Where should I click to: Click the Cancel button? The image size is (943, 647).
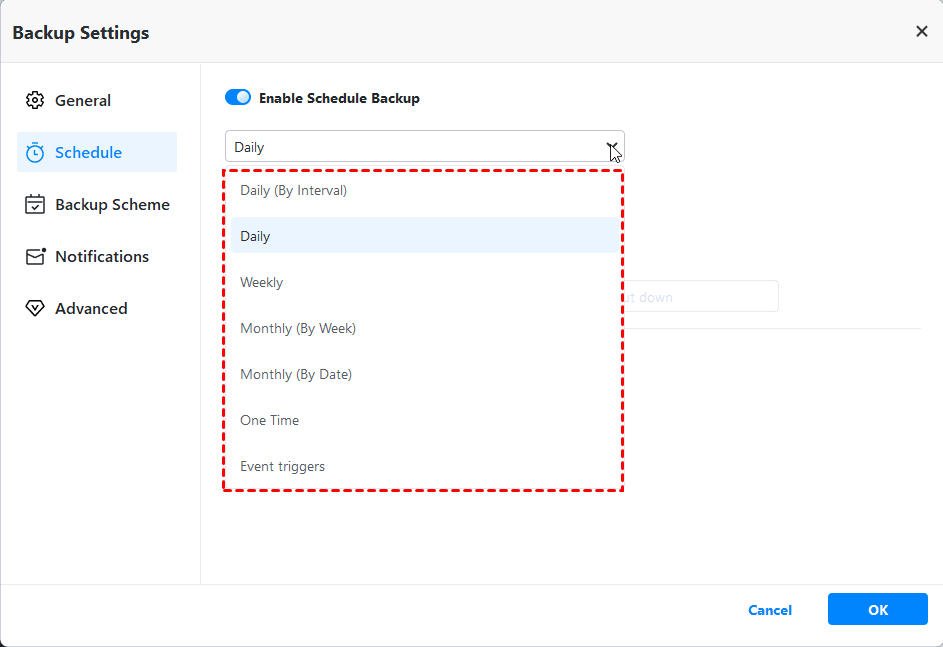click(770, 610)
